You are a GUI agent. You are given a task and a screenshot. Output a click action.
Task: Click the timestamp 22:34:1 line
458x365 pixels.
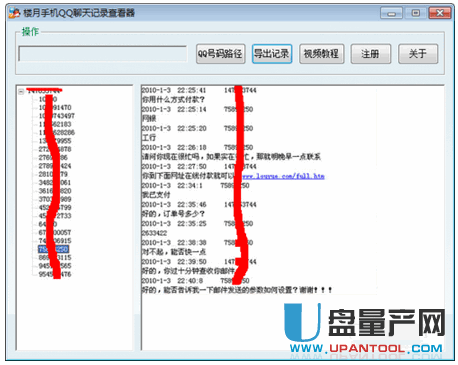tap(196, 185)
